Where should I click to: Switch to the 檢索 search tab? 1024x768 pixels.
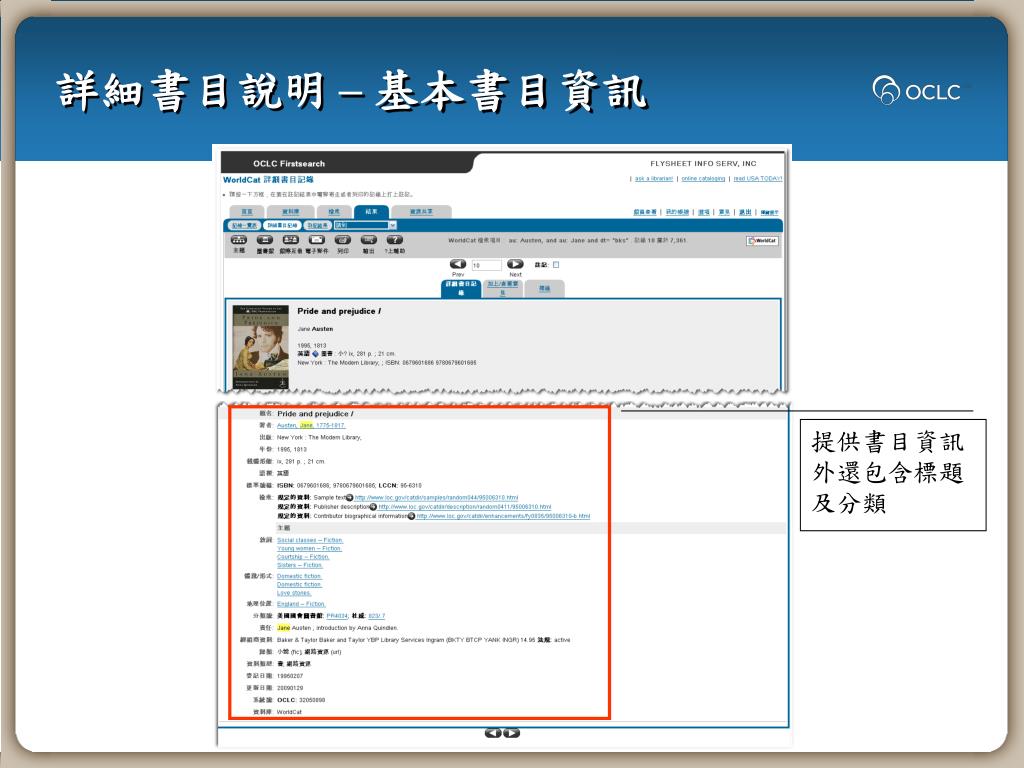[334, 212]
